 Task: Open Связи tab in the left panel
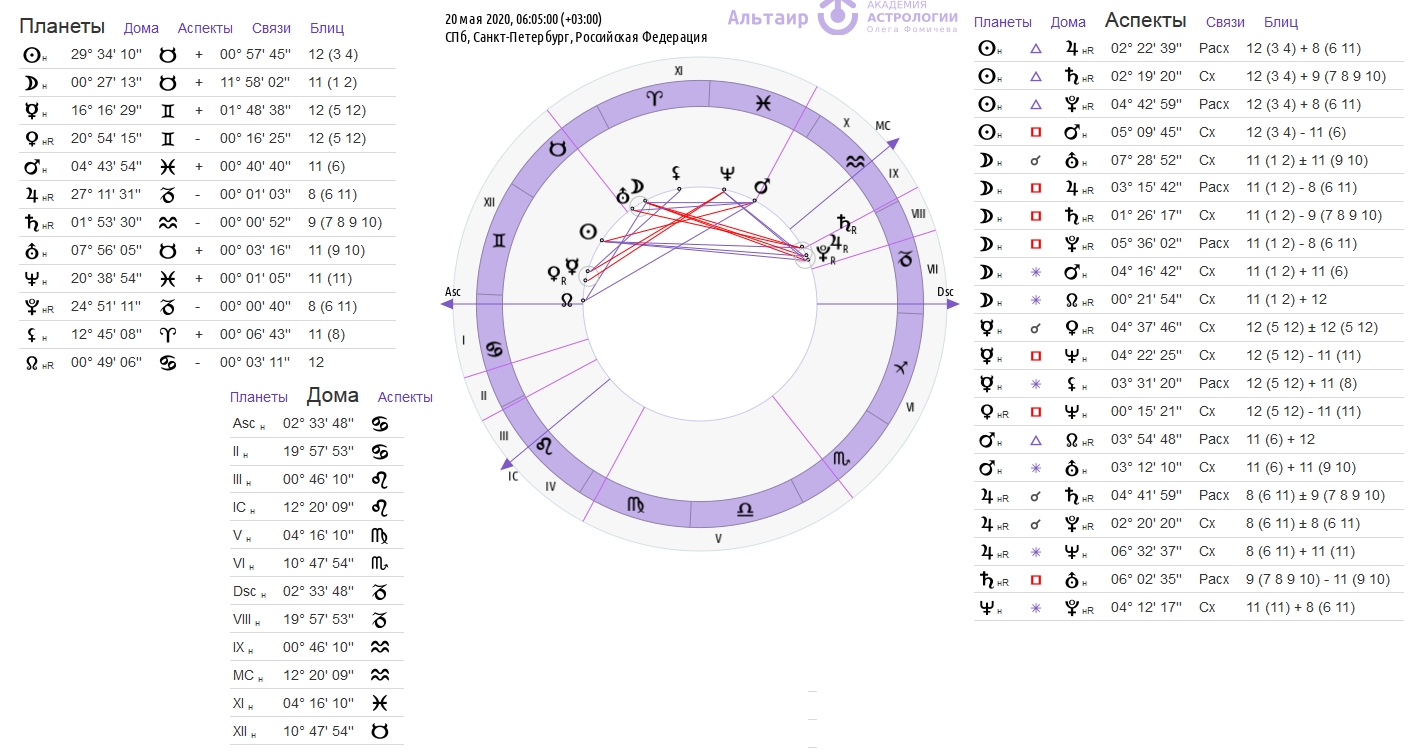270,28
